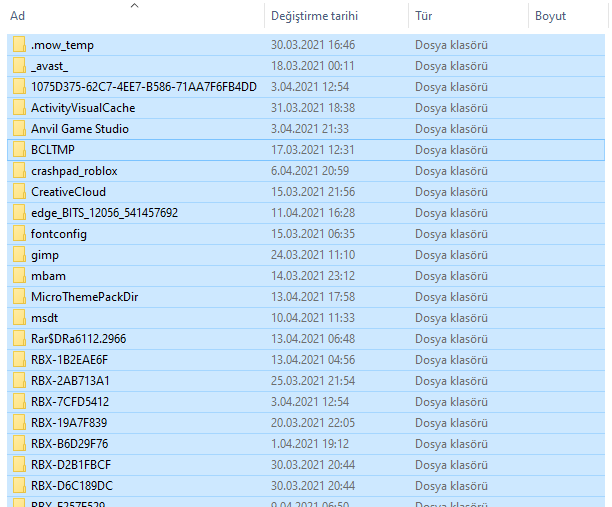Select the RBX-19A7F839 folder name
The image size is (612, 507).
point(69,423)
